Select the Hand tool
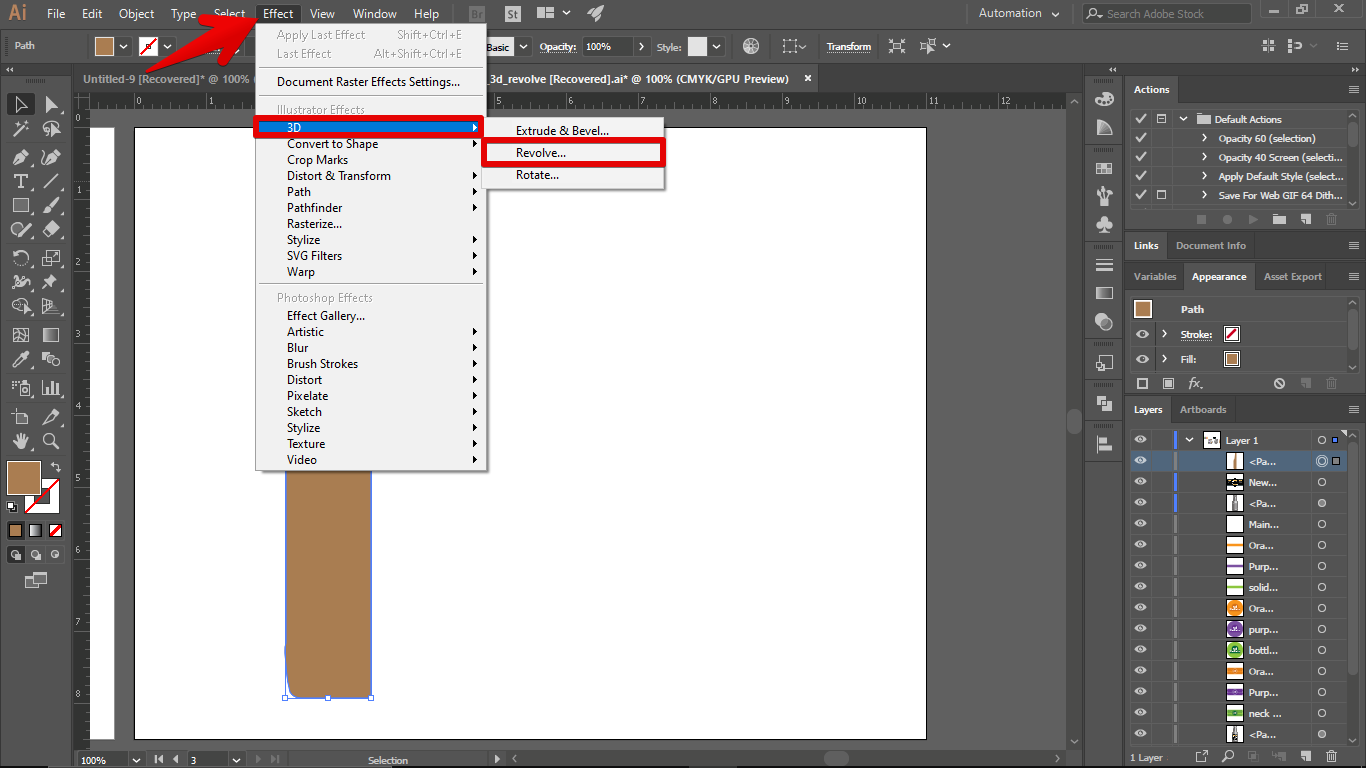 20,441
